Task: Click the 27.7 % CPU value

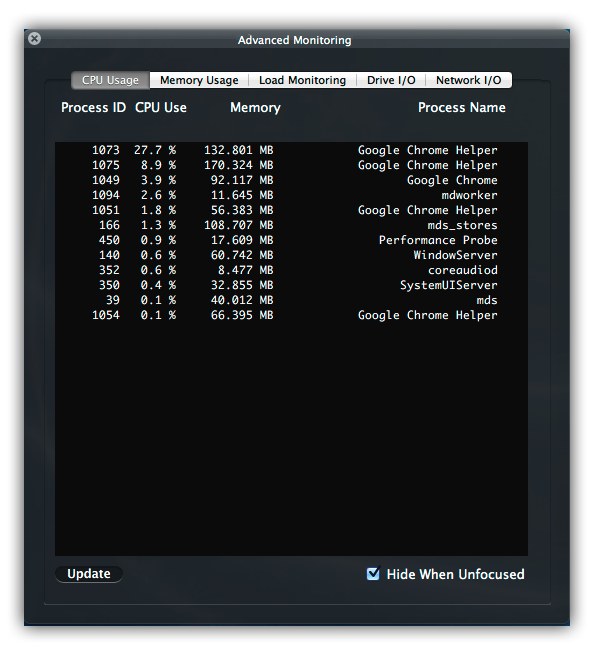Action: 155,150
